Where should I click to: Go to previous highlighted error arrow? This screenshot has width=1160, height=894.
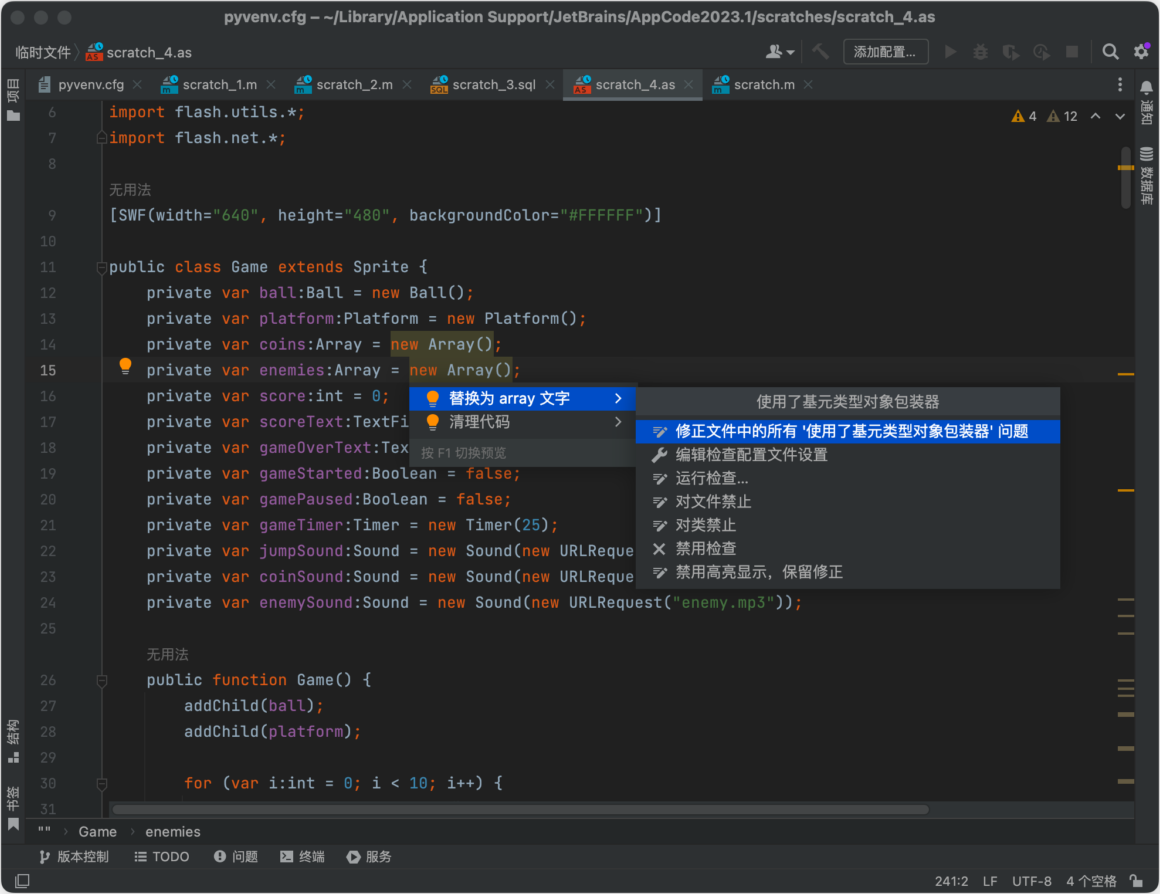coord(1096,116)
